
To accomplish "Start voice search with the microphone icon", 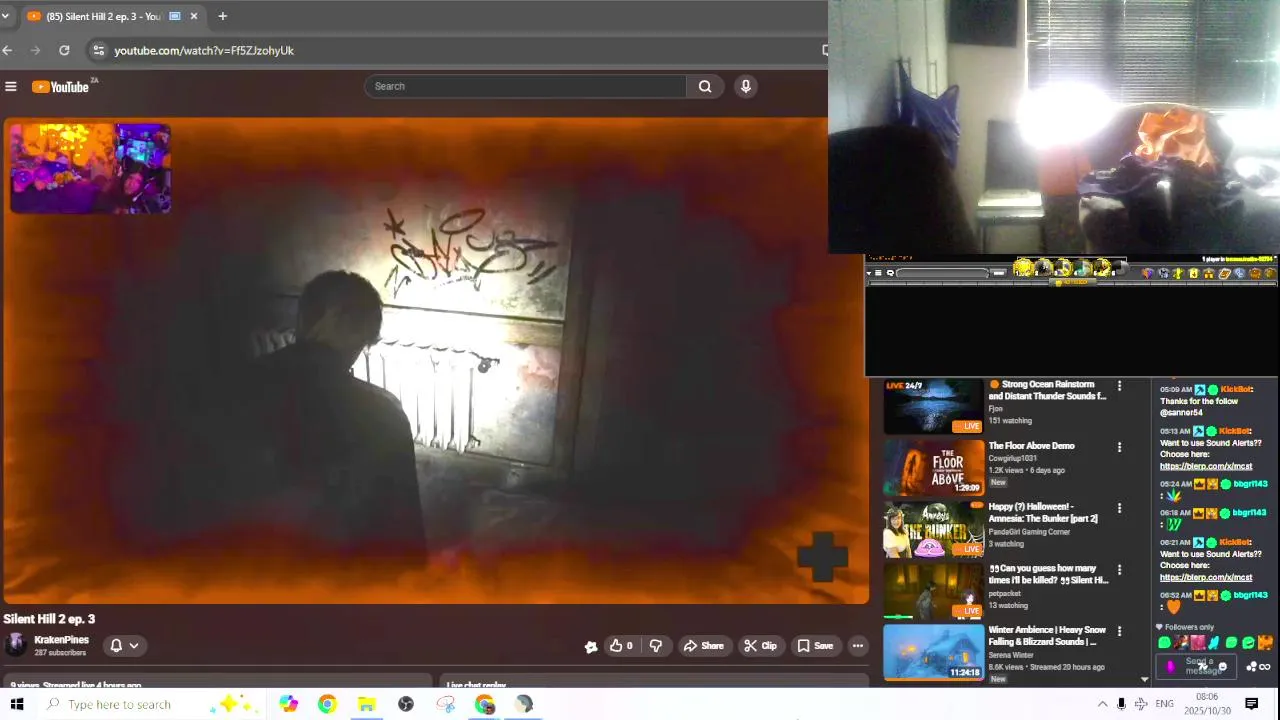I will coord(745,86).
